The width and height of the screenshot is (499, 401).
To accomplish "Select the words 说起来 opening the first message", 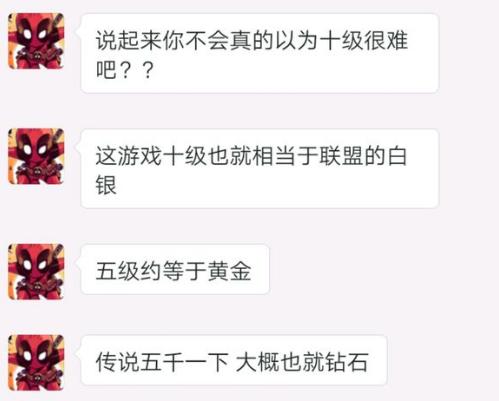I will pos(129,41).
